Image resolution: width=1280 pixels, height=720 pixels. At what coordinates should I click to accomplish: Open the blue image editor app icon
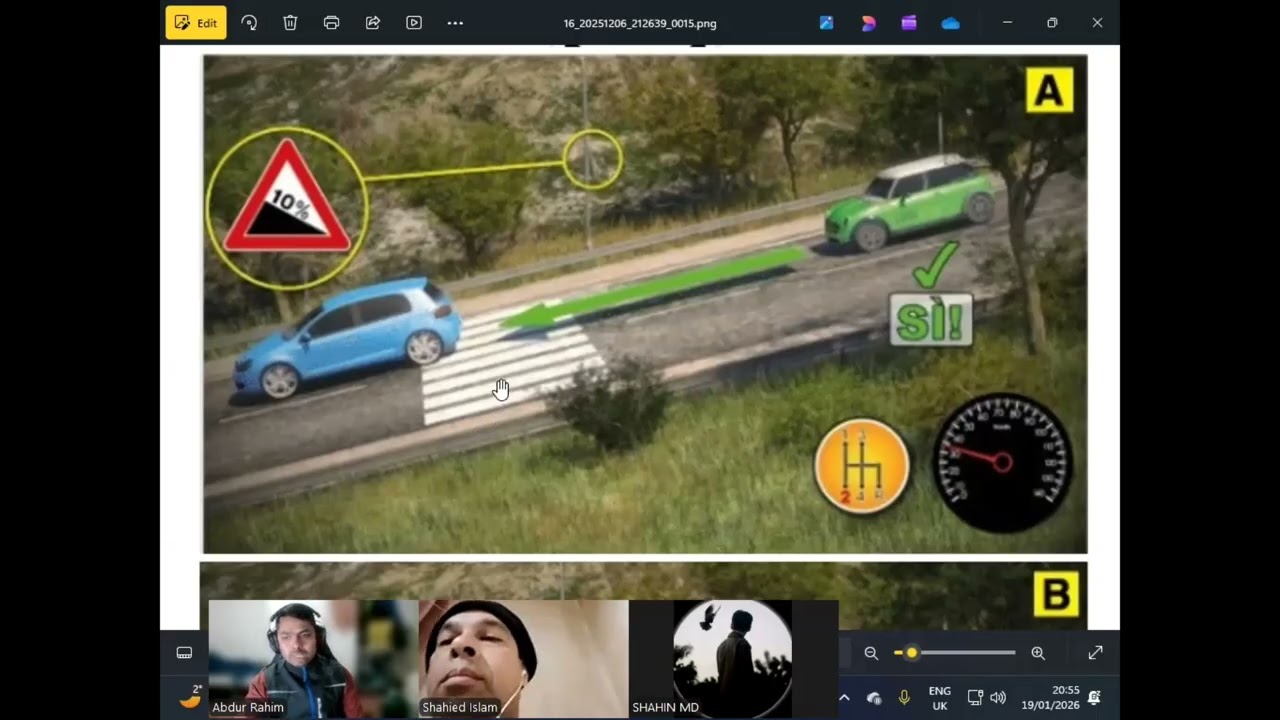826,23
